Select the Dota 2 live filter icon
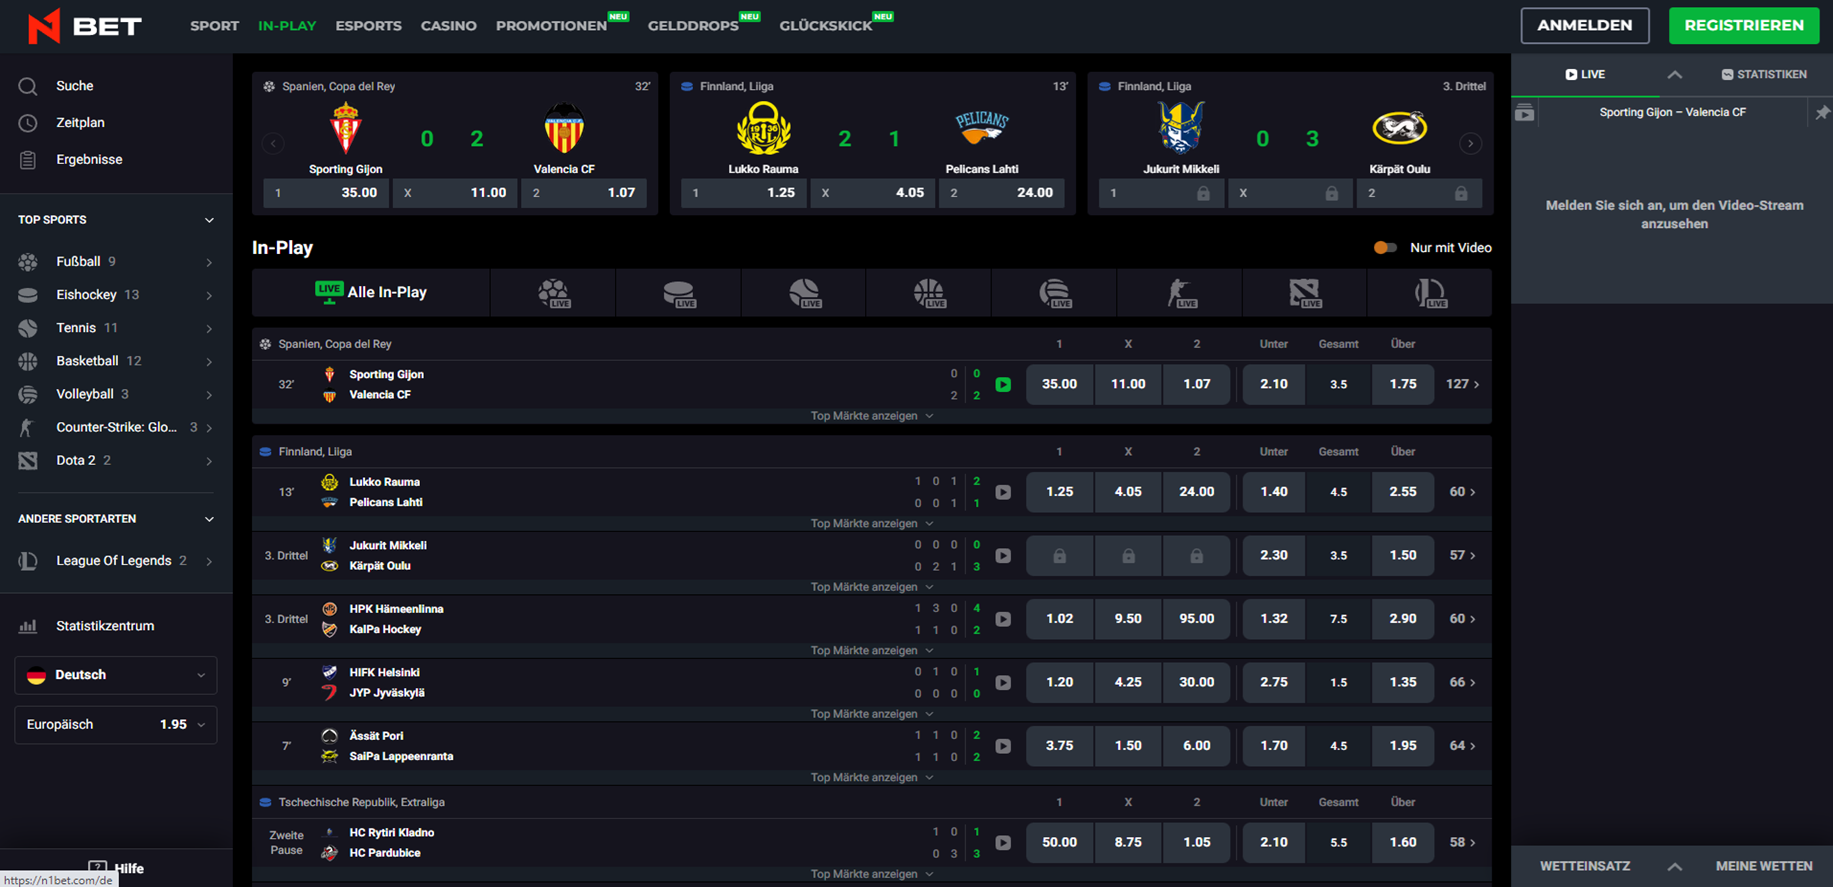 tap(1305, 293)
